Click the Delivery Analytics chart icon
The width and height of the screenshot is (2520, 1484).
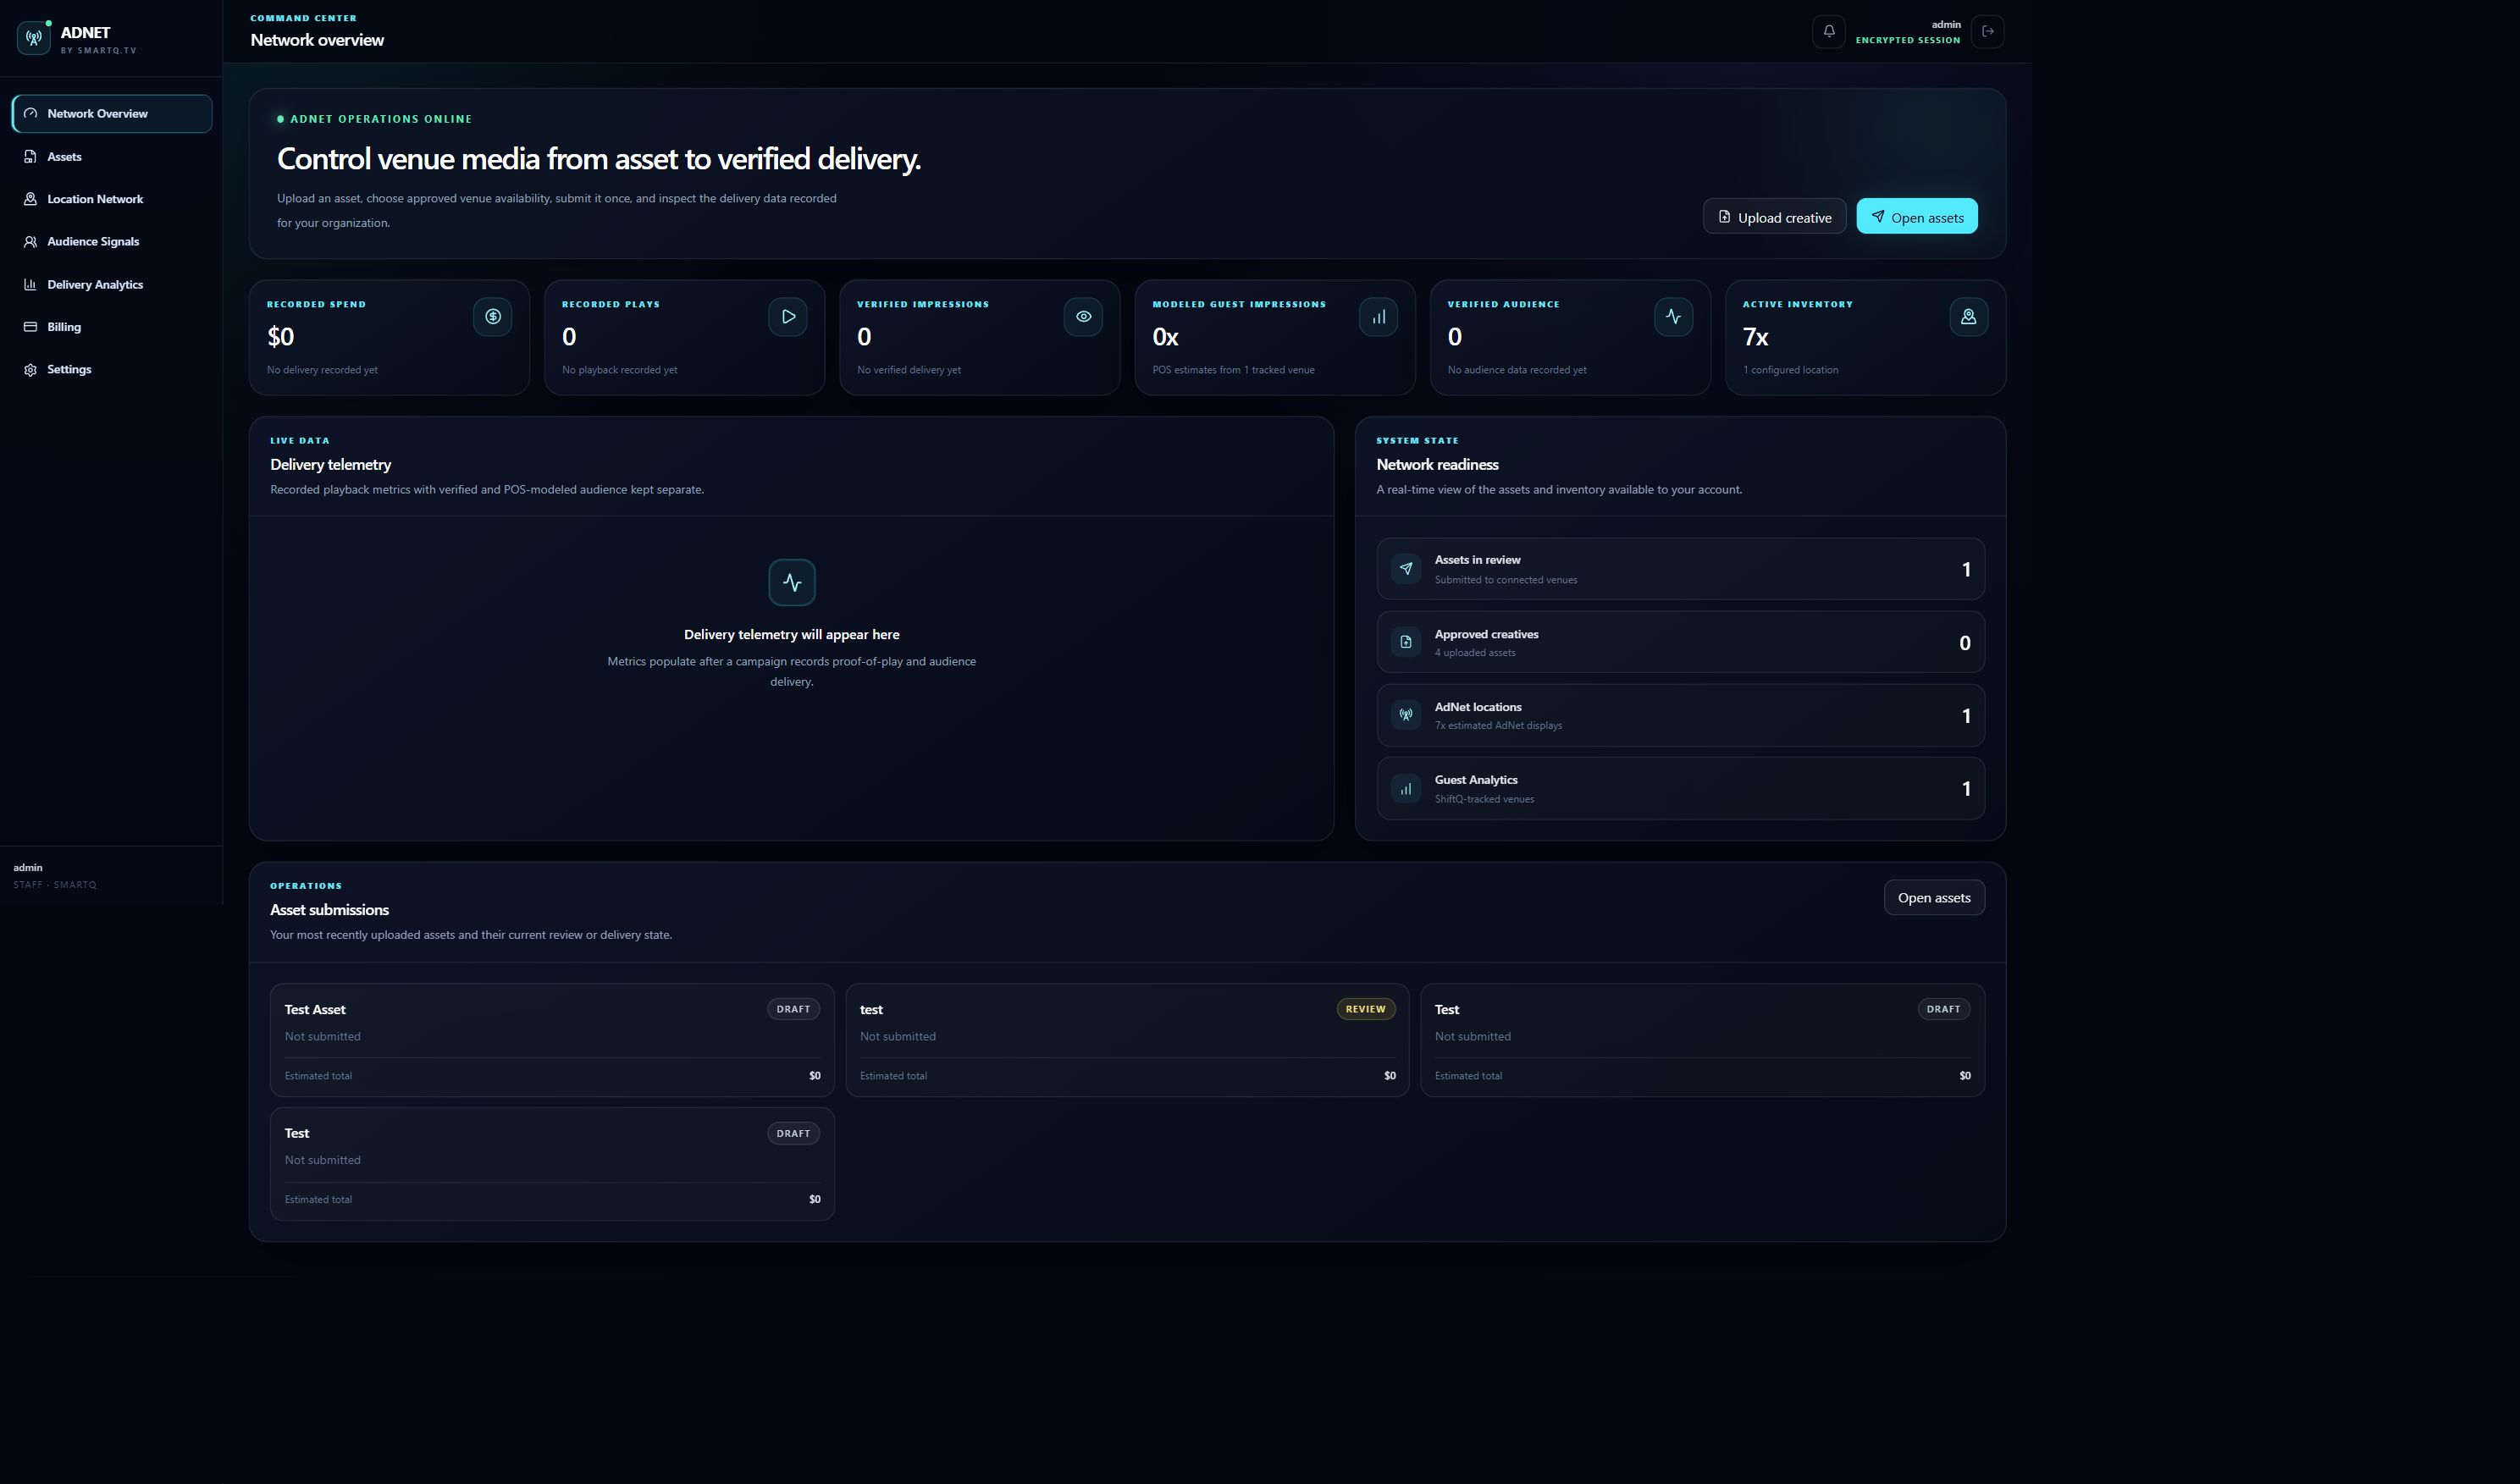click(31, 285)
